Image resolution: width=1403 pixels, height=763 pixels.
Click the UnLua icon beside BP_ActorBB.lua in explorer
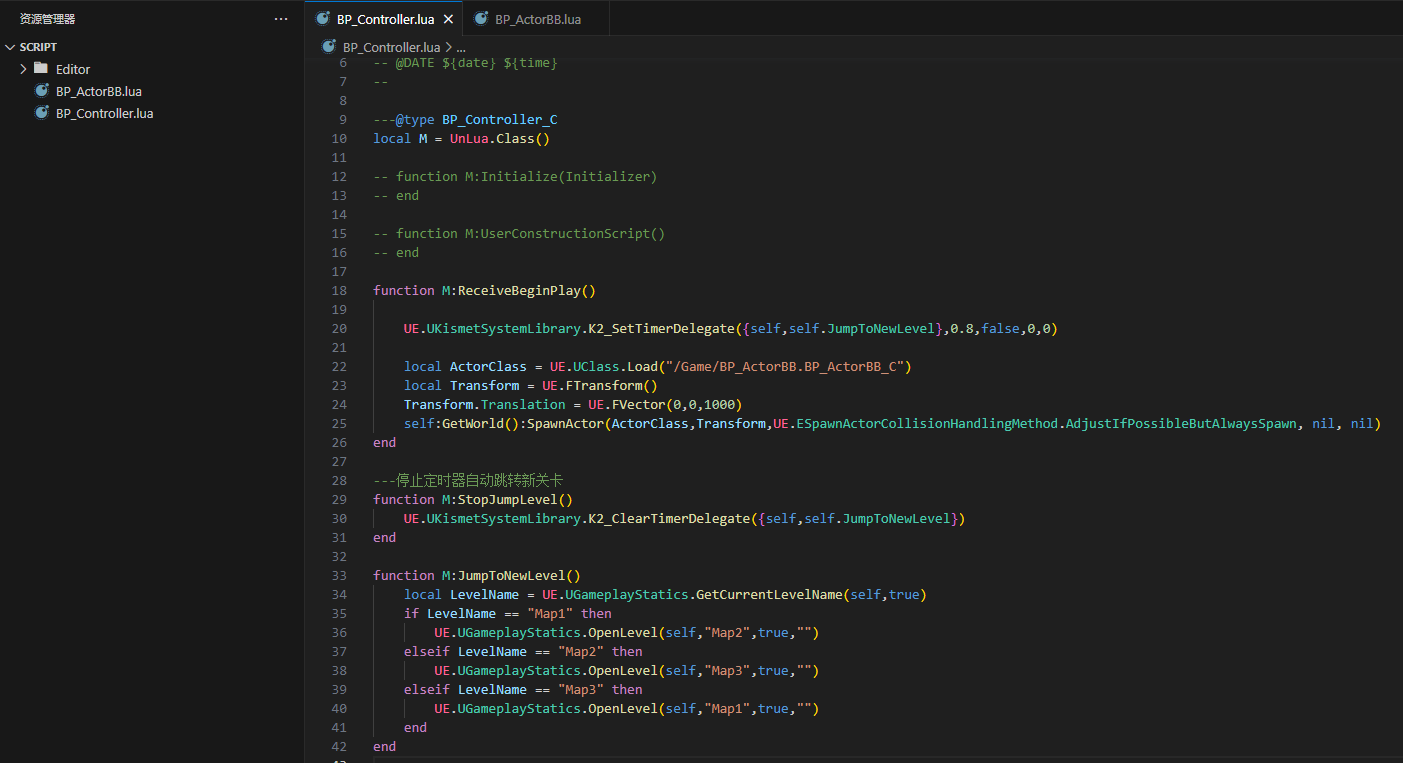(41, 91)
